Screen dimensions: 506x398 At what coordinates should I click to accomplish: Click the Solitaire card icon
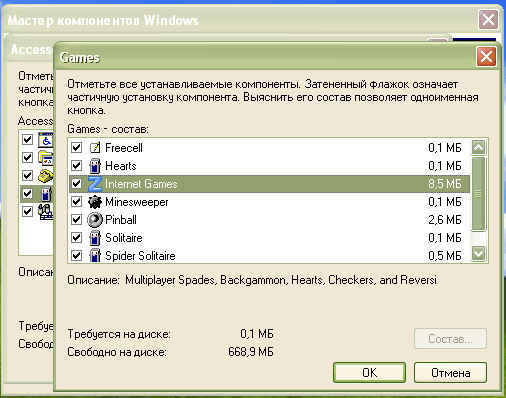[x=95, y=238]
